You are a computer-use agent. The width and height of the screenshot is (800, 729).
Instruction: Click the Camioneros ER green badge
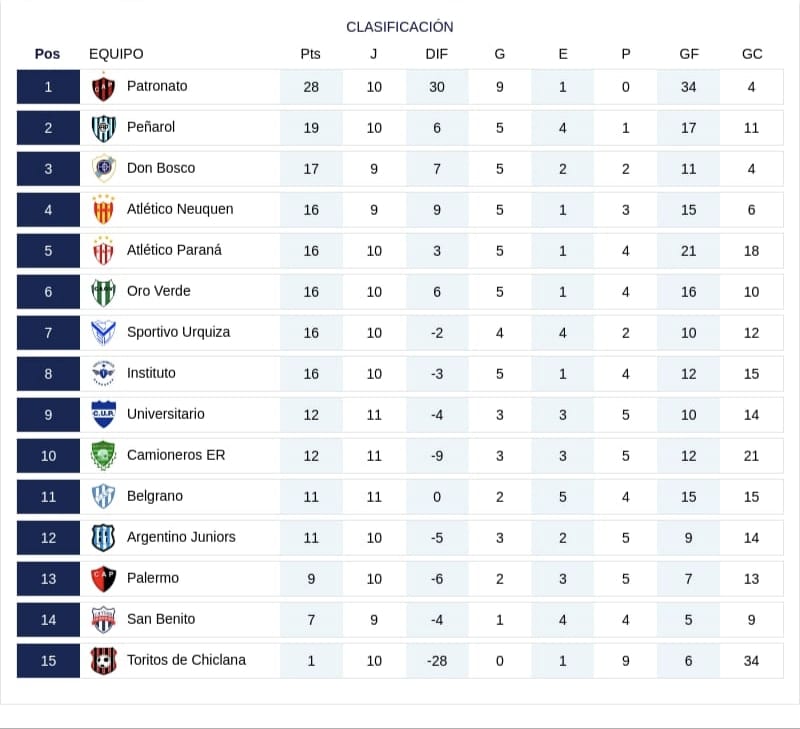[104, 455]
